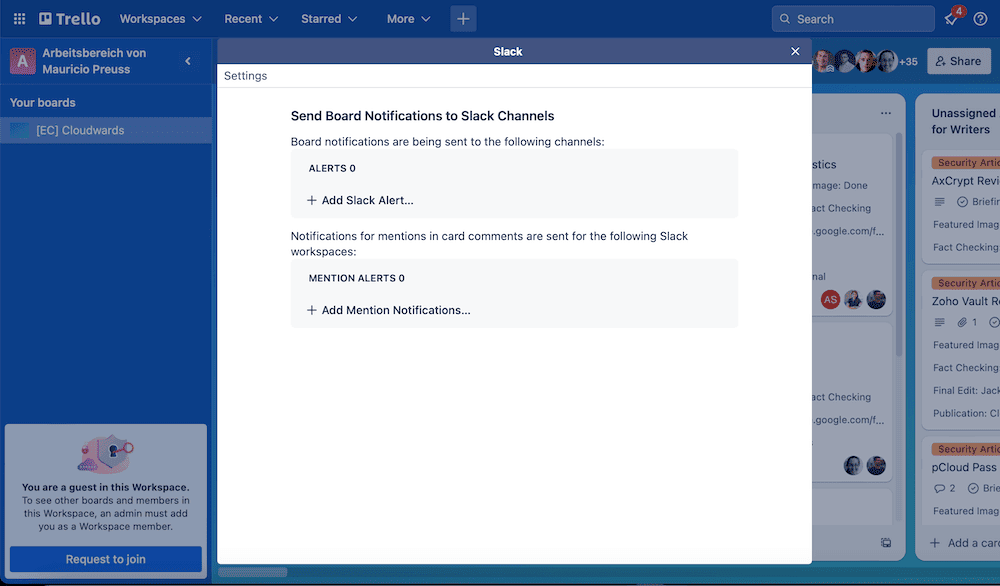Image resolution: width=1000 pixels, height=586 pixels.
Task: Click the MENTION ALERTS 0 label
Action: [357, 278]
